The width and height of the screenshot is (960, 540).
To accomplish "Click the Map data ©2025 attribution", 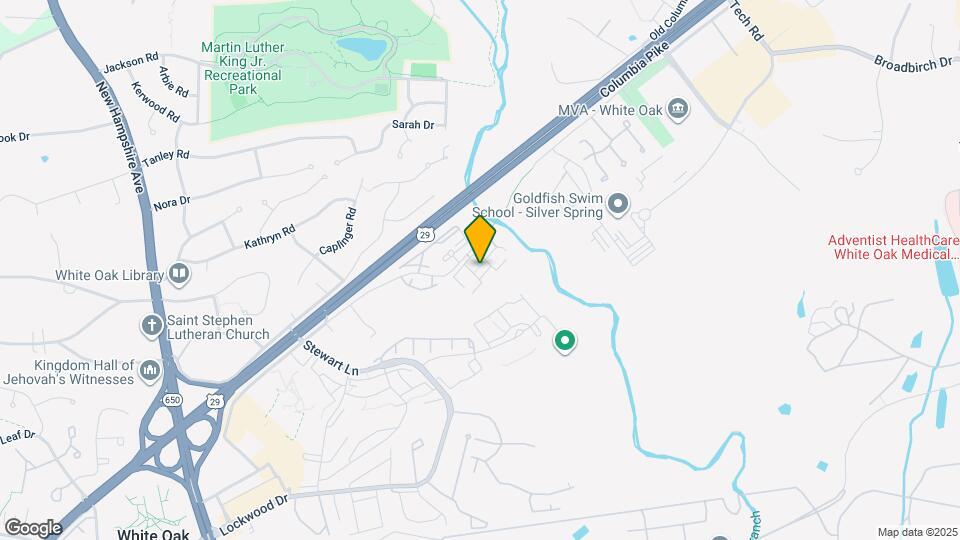I will tap(917, 533).
